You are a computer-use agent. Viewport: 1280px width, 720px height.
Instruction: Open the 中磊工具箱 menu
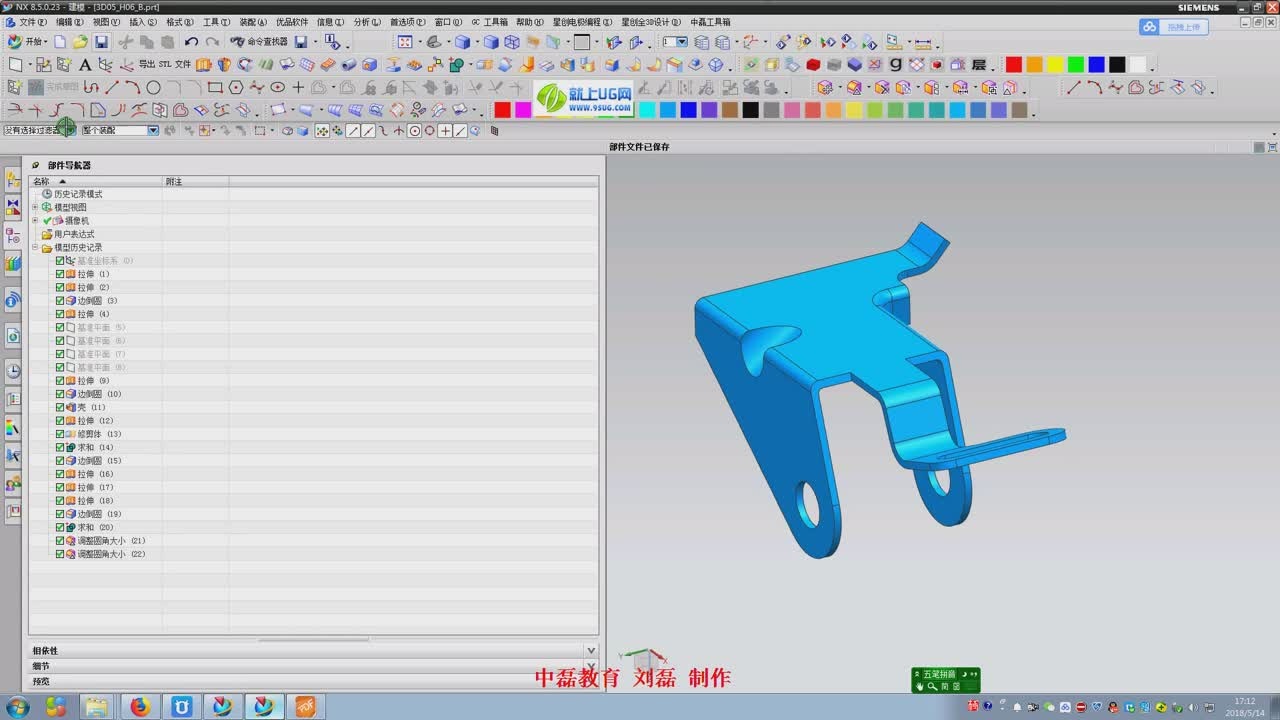click(710, 22)
